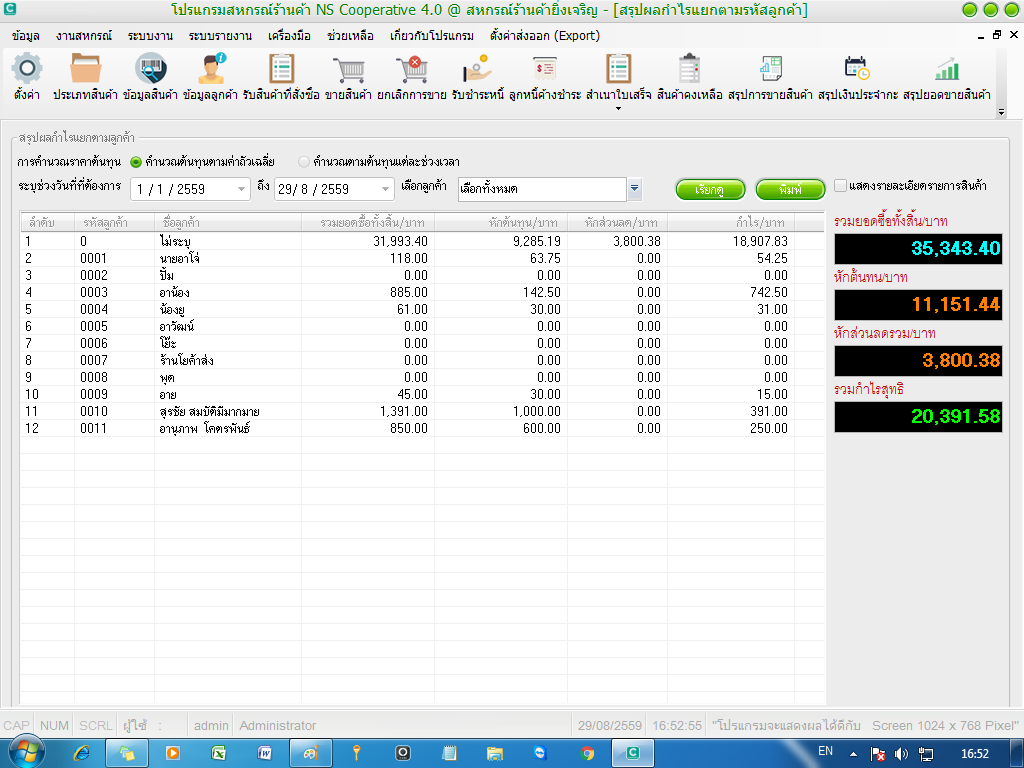Open file explorer folder in taskbar
This screenshot has width=1024, height=768.
pos(494,753)
